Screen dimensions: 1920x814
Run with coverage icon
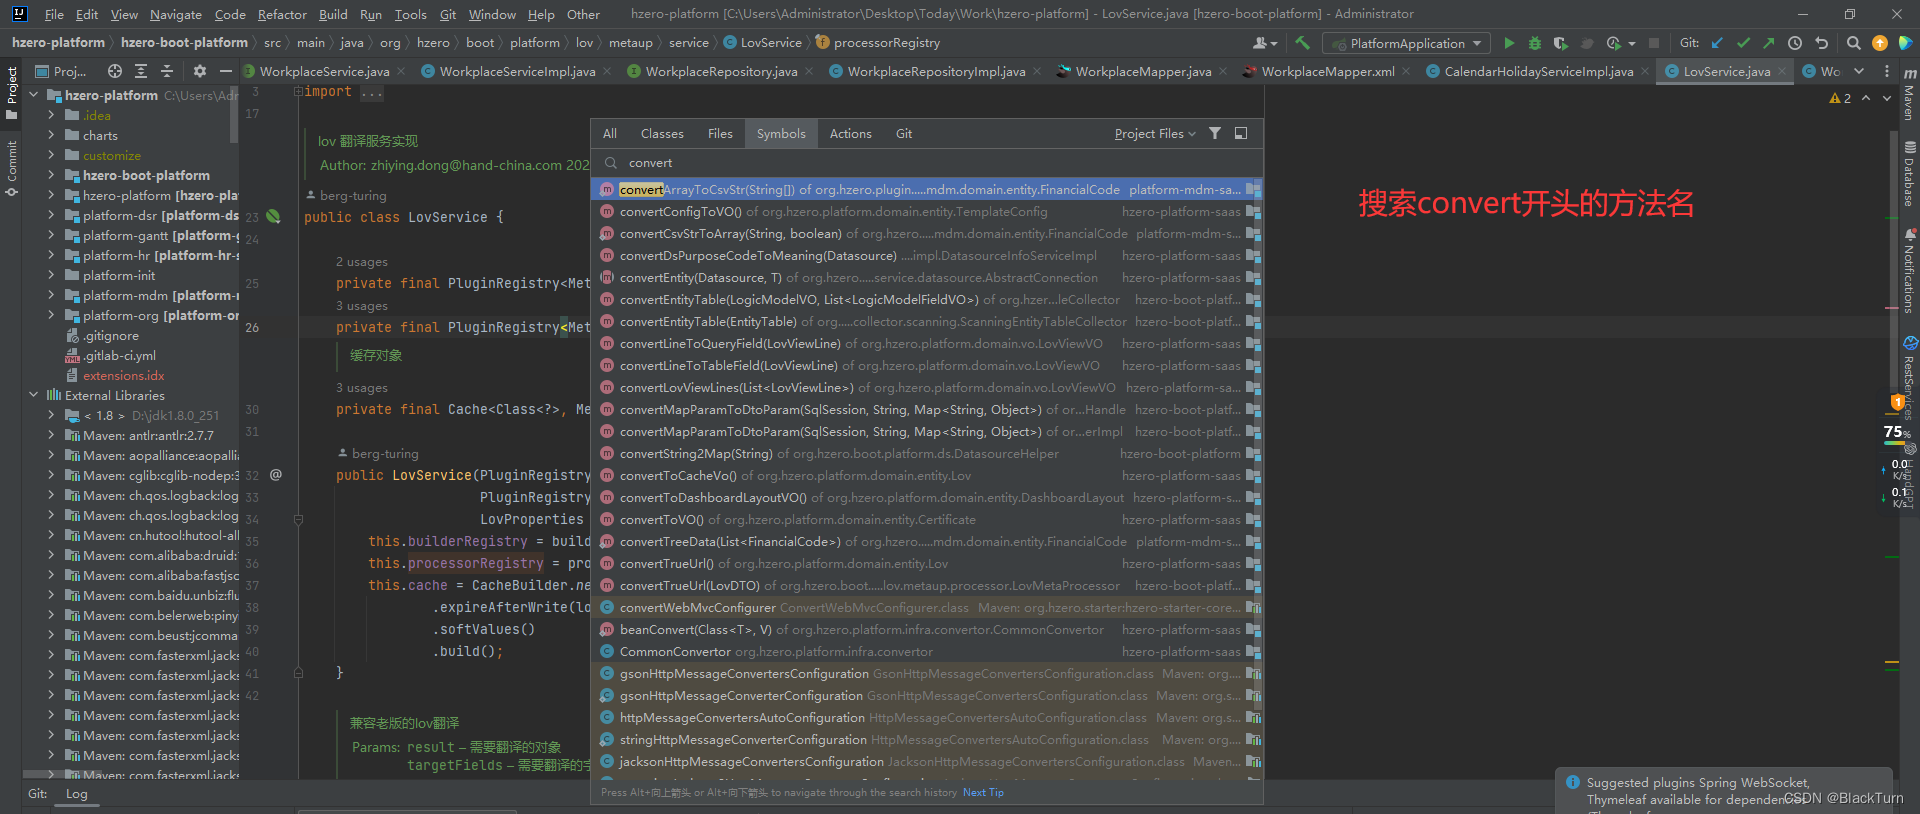[x=1560, y=43]
